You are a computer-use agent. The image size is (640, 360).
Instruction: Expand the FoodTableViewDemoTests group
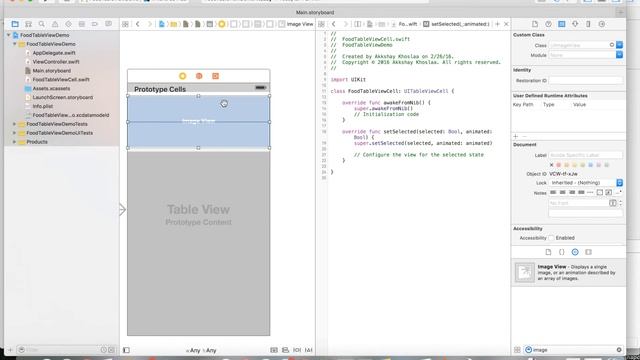click(x=15, y=124)
